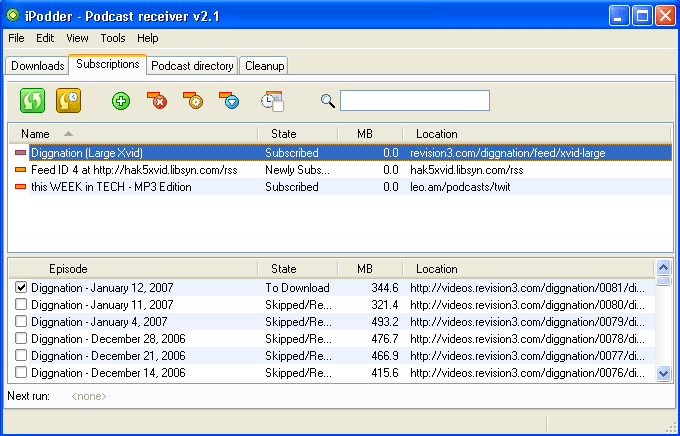Check Diggnation - December 21, 2006 episode
This screenshot has height=436, width=680.
(x=21, y=355)
